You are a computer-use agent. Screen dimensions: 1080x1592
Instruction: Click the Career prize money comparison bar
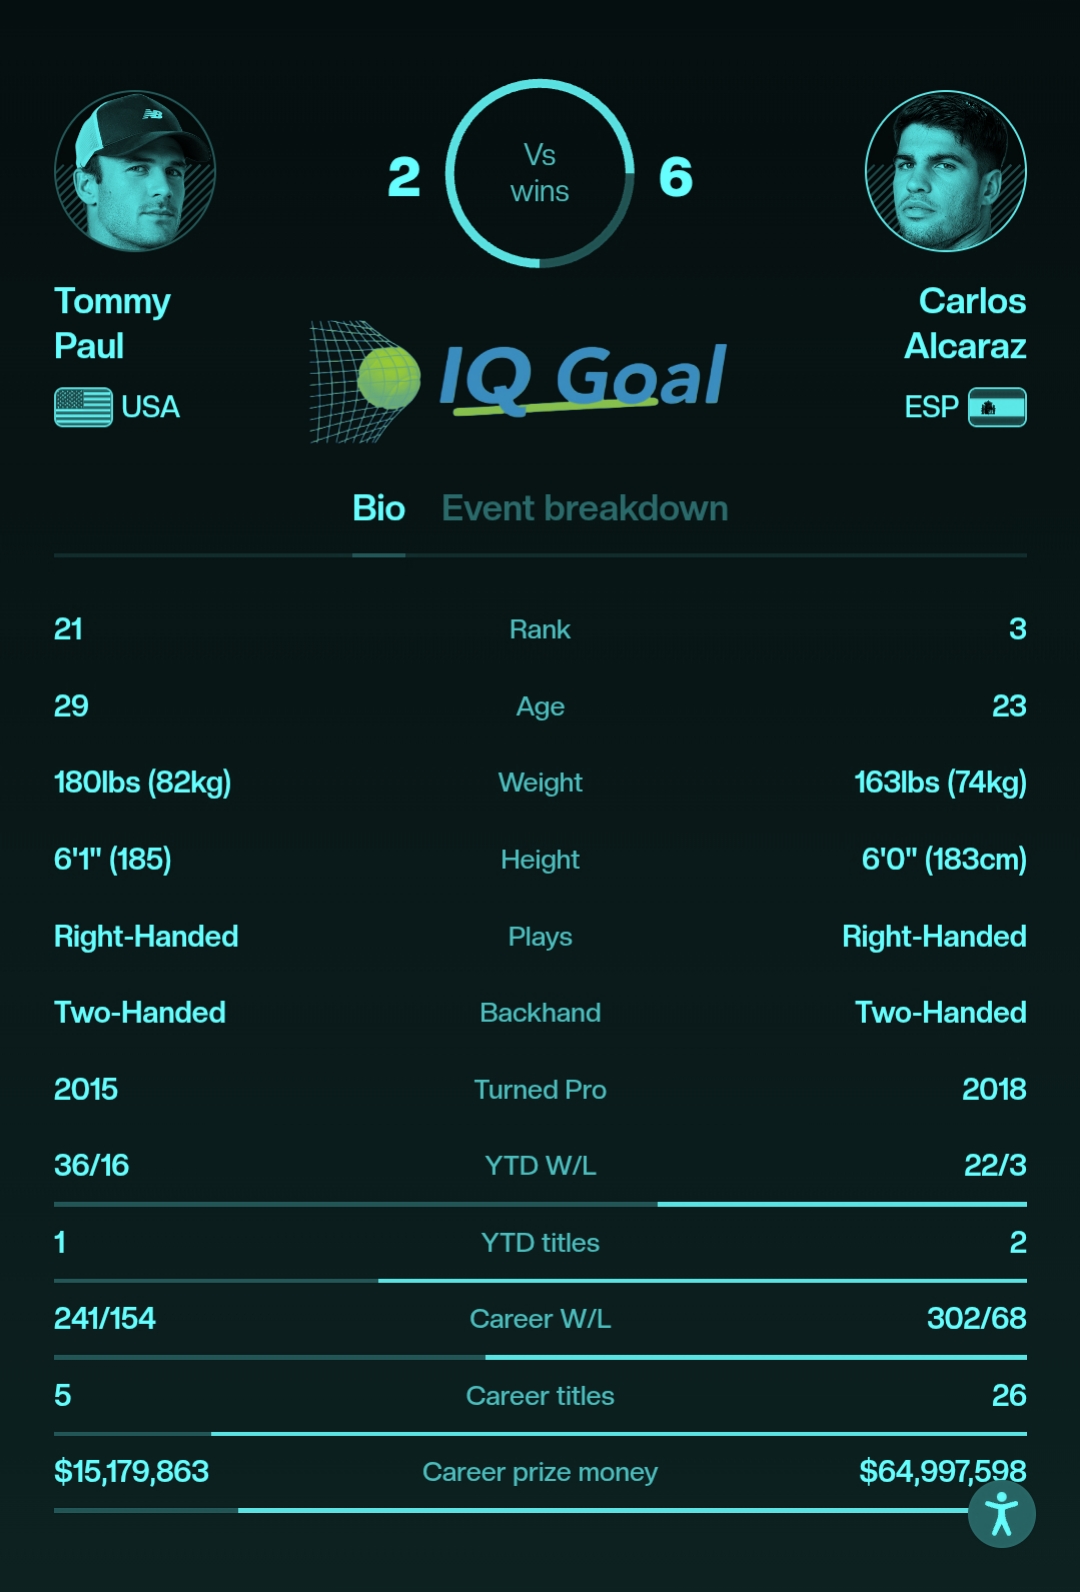tap(540, 1510)
